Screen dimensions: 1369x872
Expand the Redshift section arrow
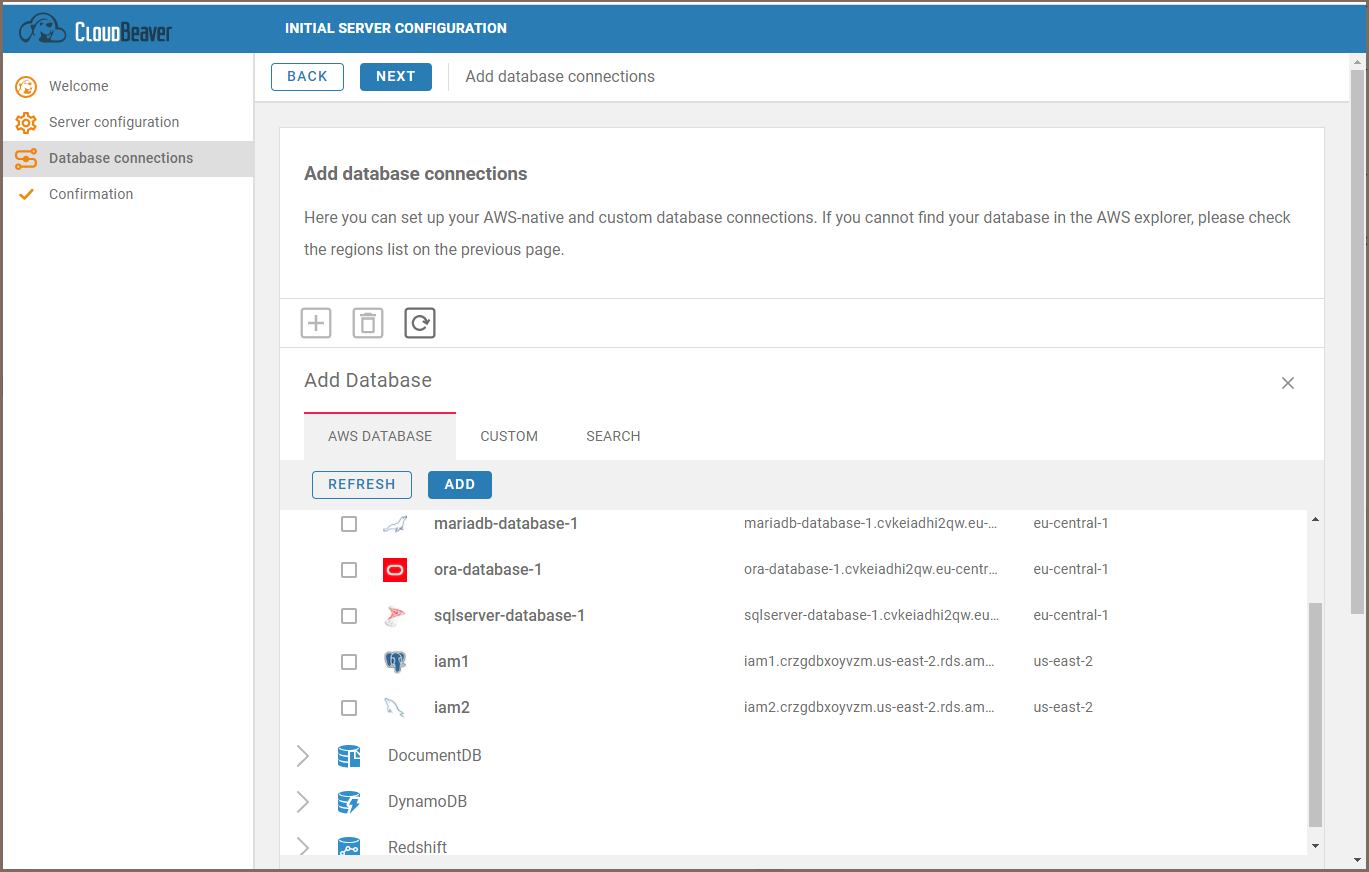click(x=303, y=846)
